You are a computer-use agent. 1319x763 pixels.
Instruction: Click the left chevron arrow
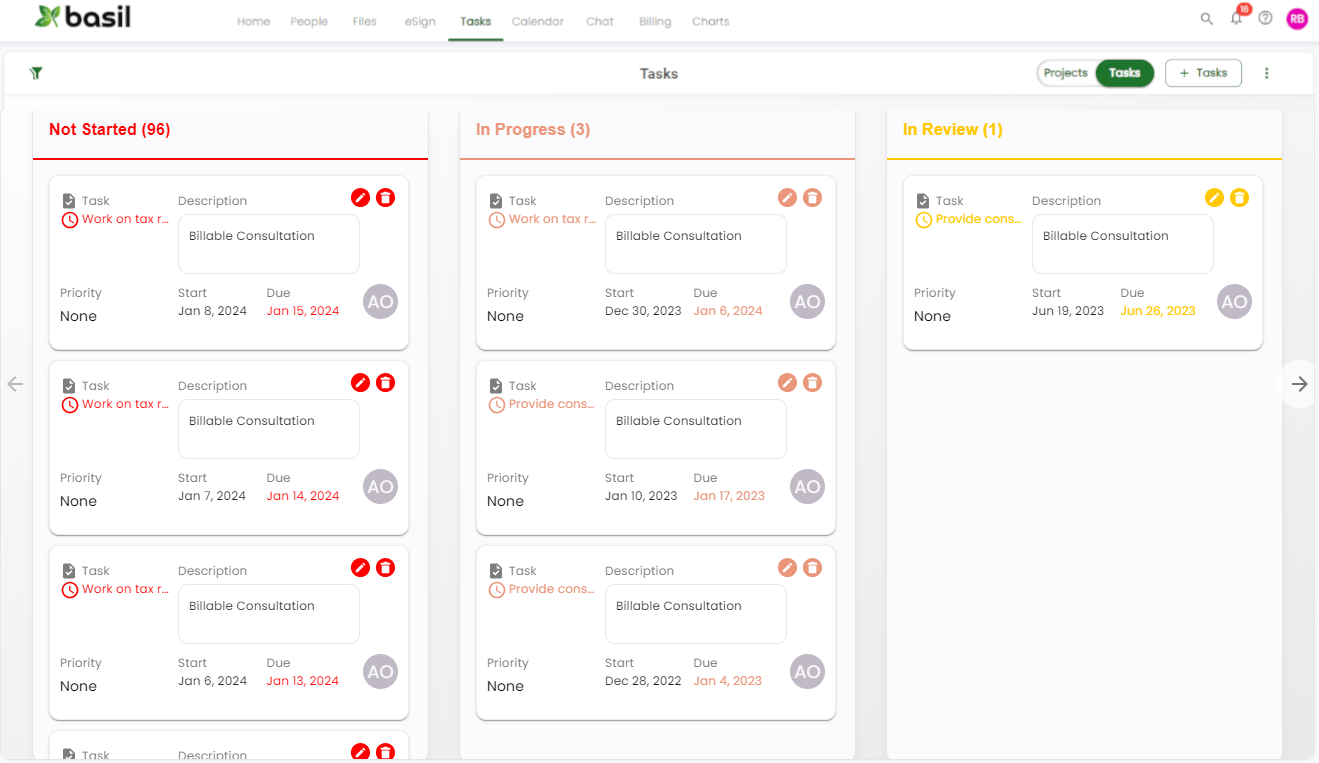click(x=15, y=383)
